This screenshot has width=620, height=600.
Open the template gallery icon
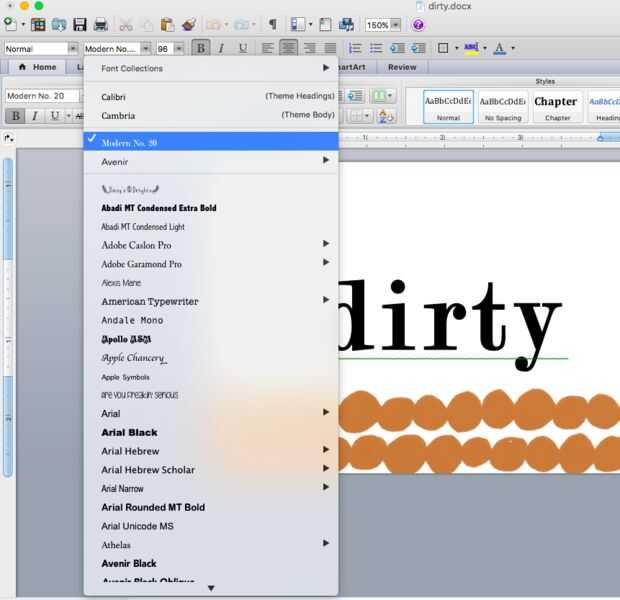point(38,25)
